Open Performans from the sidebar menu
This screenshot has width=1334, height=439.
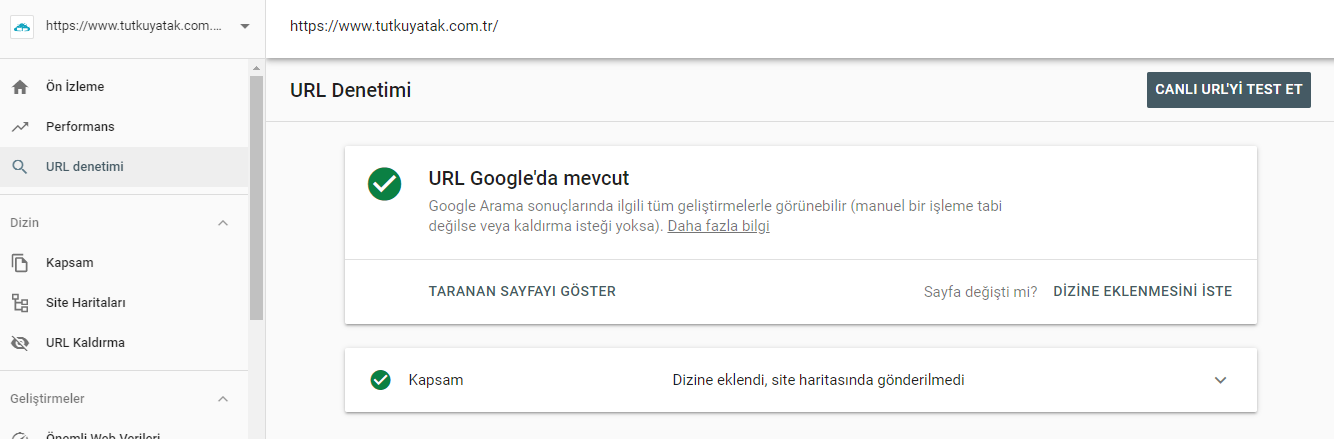click(80, 127)
